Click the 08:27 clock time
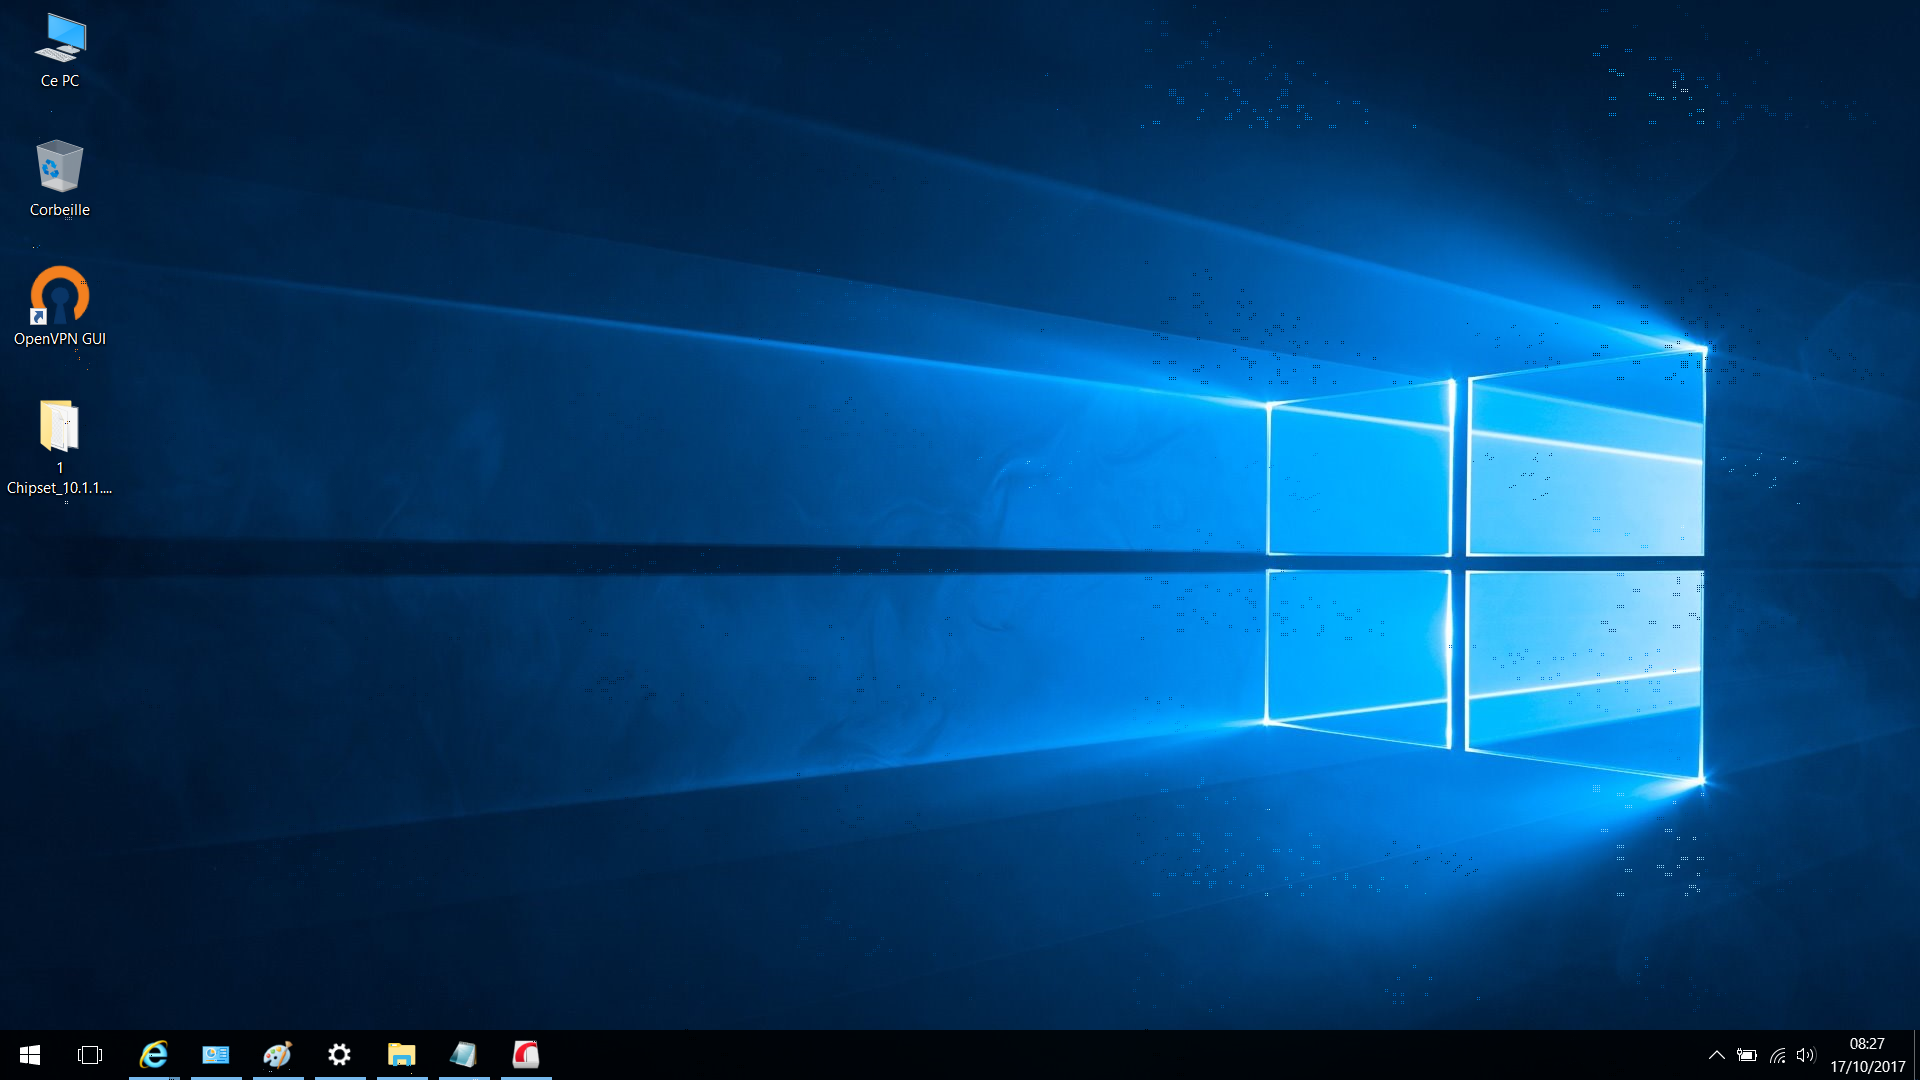 (x=1867, y=1044)
